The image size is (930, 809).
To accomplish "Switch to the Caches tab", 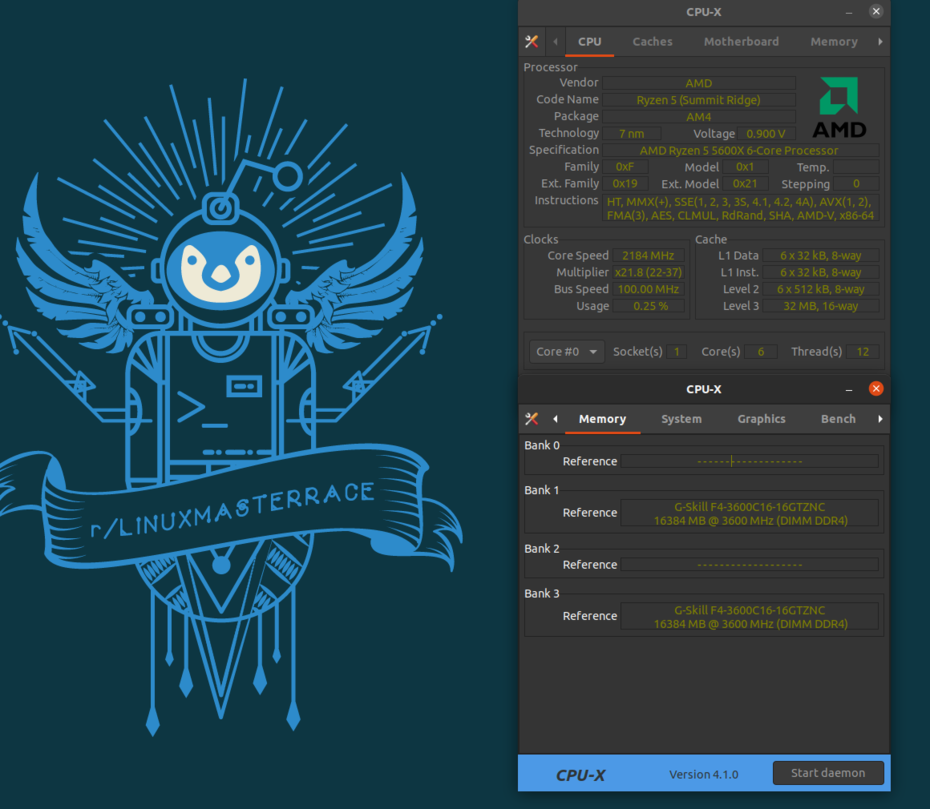I will 652,42.
